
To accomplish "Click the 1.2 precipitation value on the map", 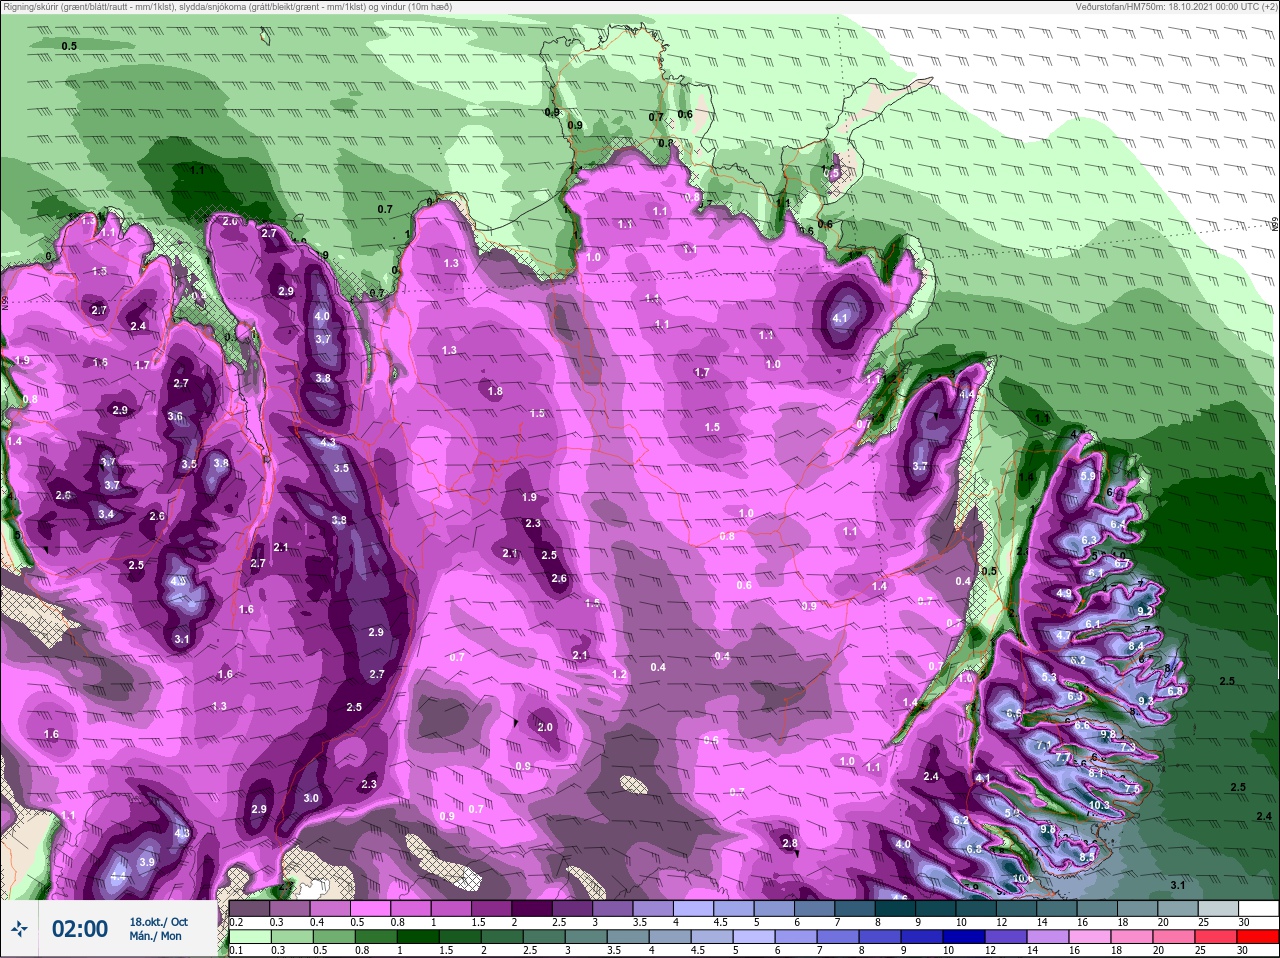I will 618,674.
